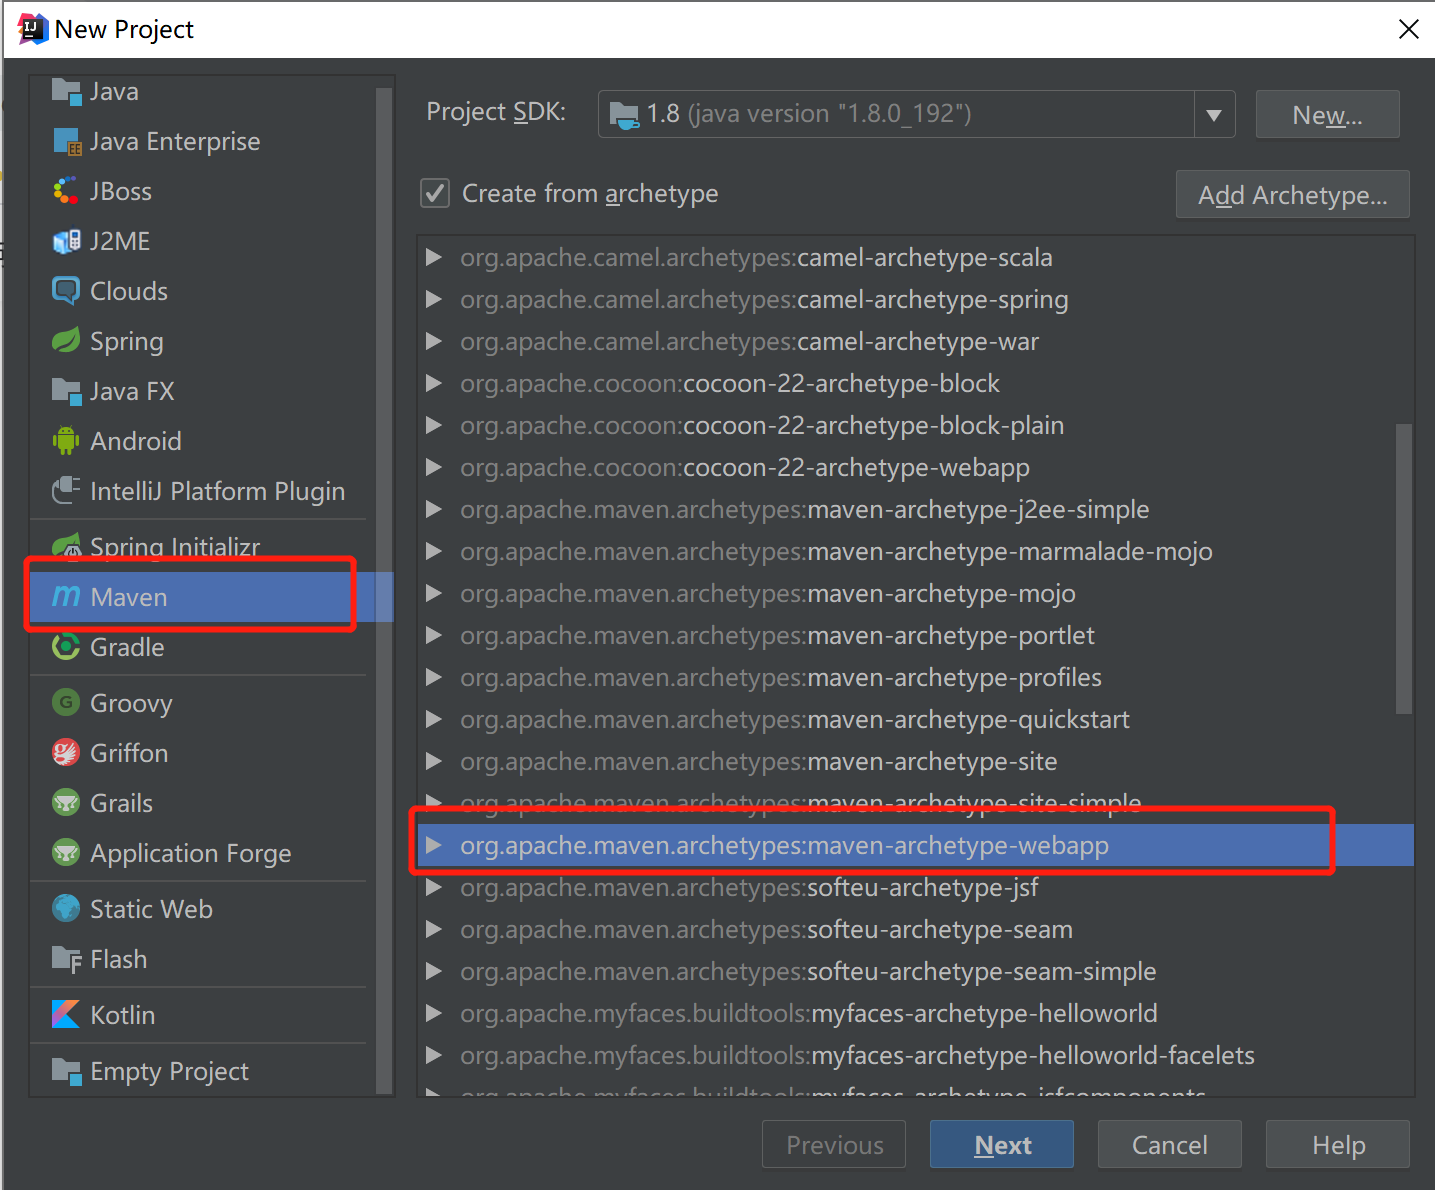Viewport: 1435px width, 1190px height.
Task: Toggle Create from archetype checkbox
Action: pos(434,193)
